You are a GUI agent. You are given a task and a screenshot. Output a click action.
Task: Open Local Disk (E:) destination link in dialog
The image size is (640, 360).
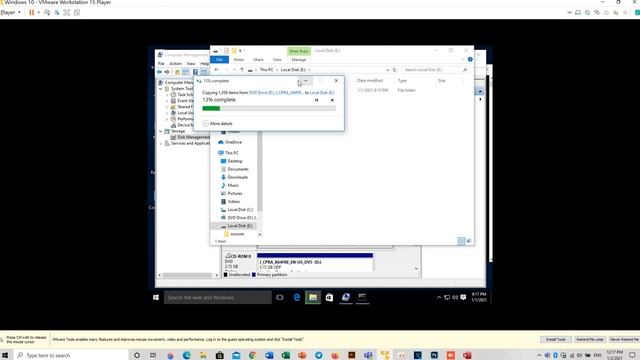coord(322,93)
